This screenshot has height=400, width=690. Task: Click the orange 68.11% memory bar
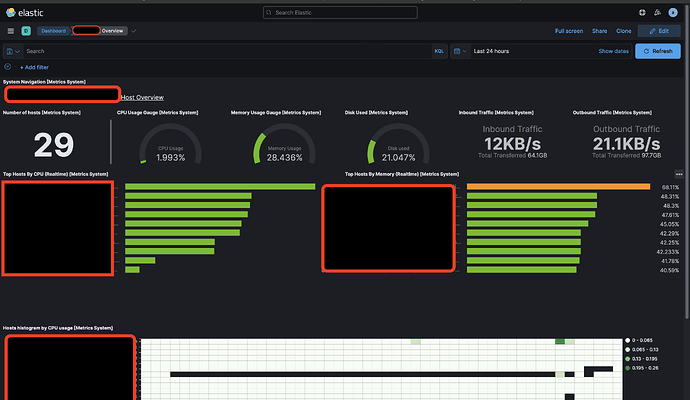(x=558, y=187)
